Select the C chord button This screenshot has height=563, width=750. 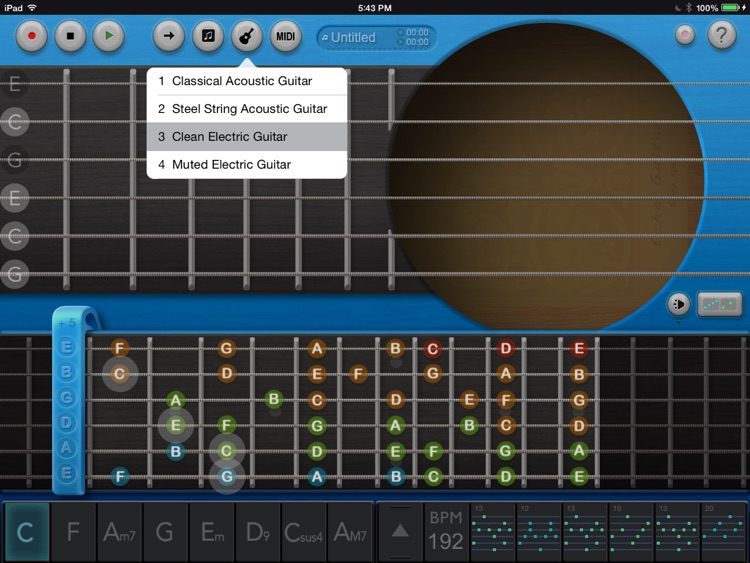[x=26, y=532]
